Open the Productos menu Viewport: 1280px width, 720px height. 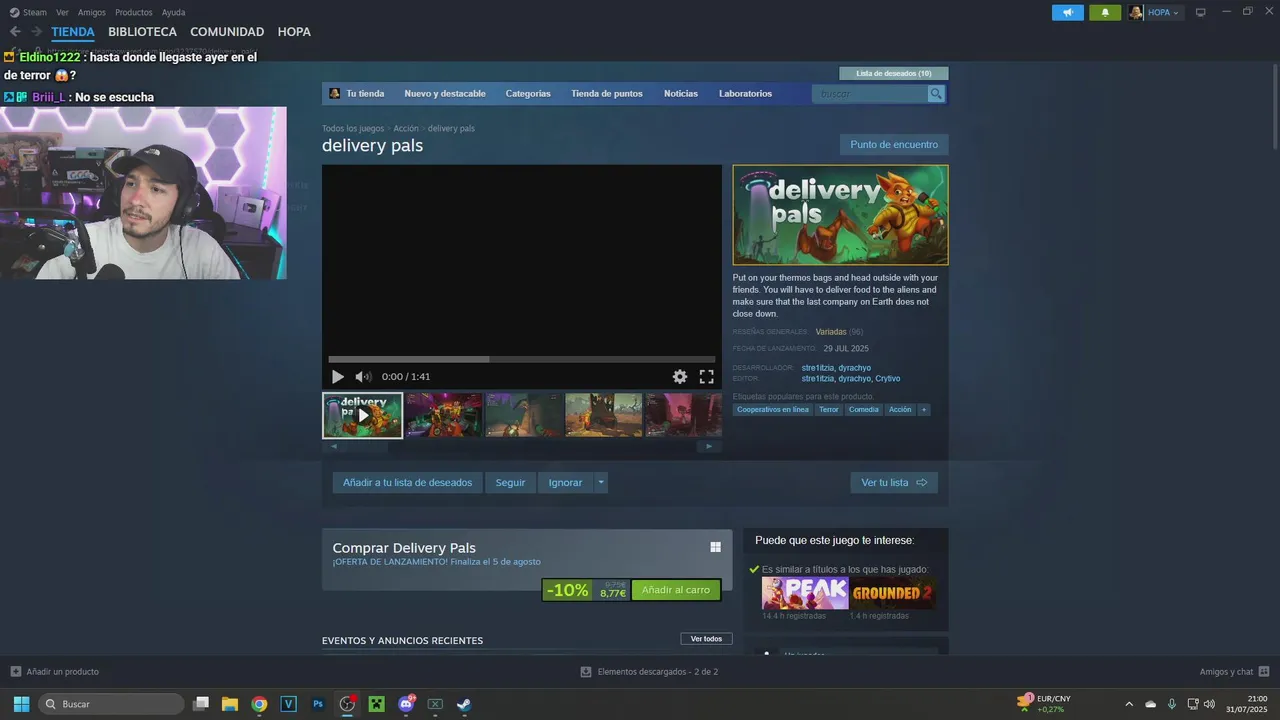tap(134, 12)
